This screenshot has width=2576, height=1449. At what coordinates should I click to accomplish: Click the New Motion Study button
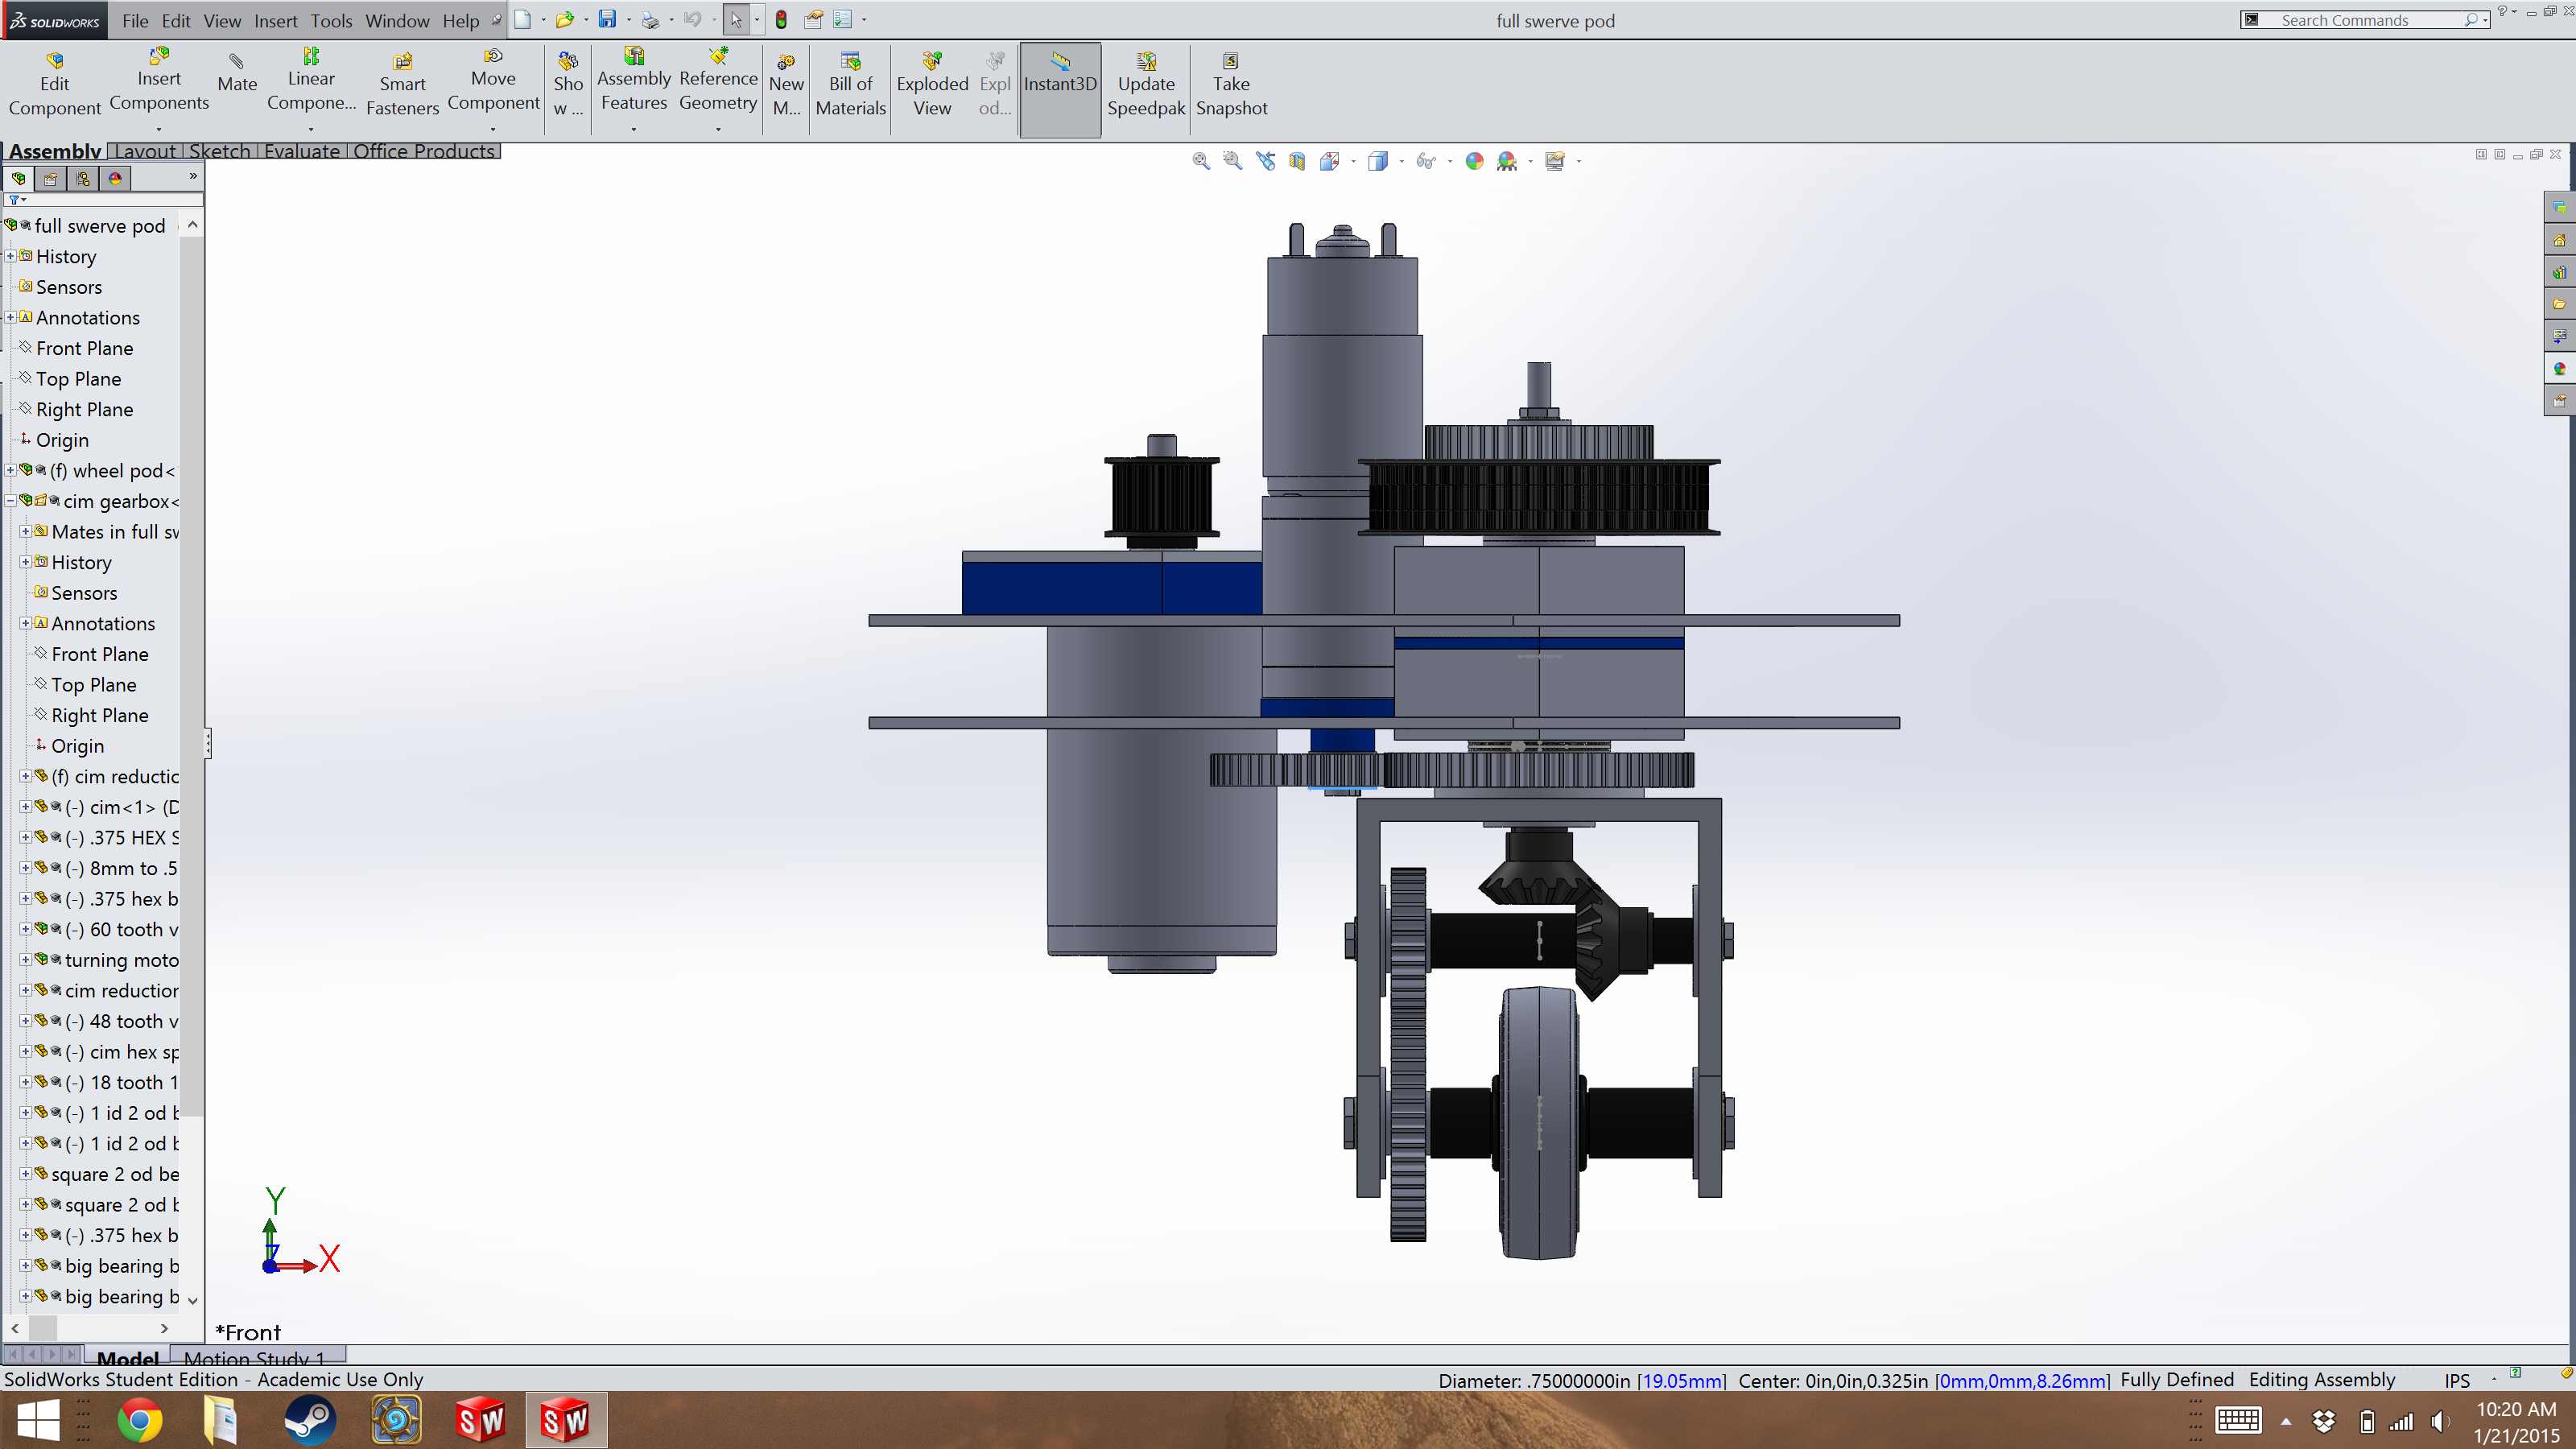[x=786, y=85]
